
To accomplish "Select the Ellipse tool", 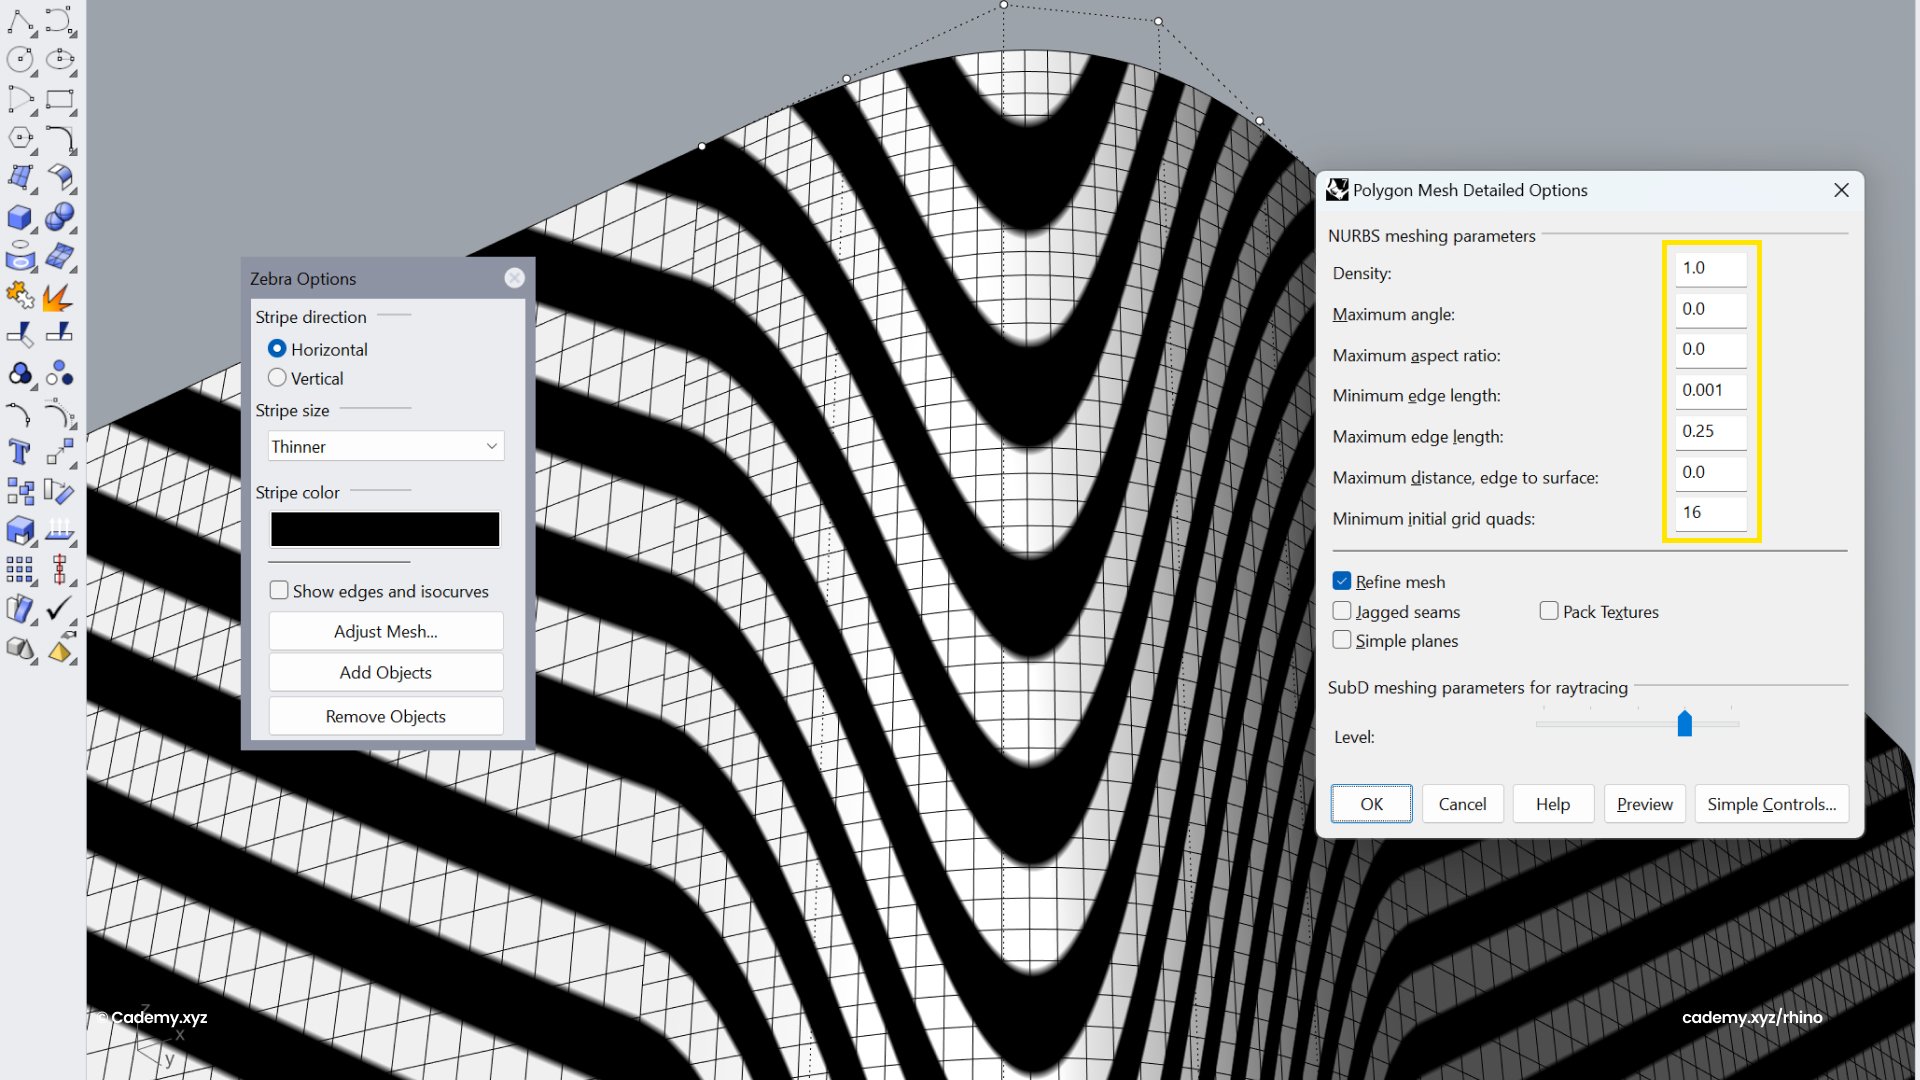I will [x=60, y=60].
